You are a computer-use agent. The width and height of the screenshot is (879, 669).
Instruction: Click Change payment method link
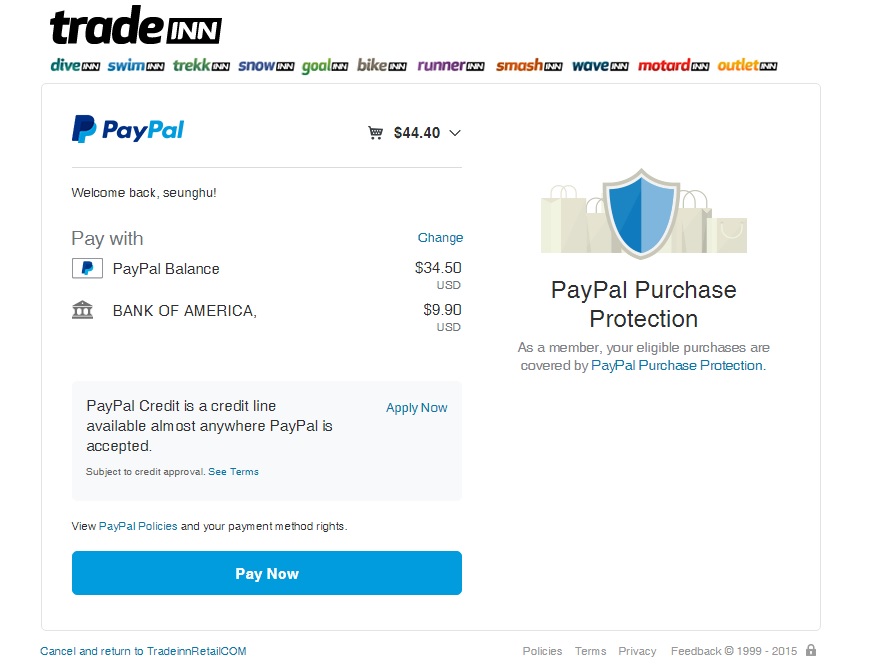coord(440,238)
